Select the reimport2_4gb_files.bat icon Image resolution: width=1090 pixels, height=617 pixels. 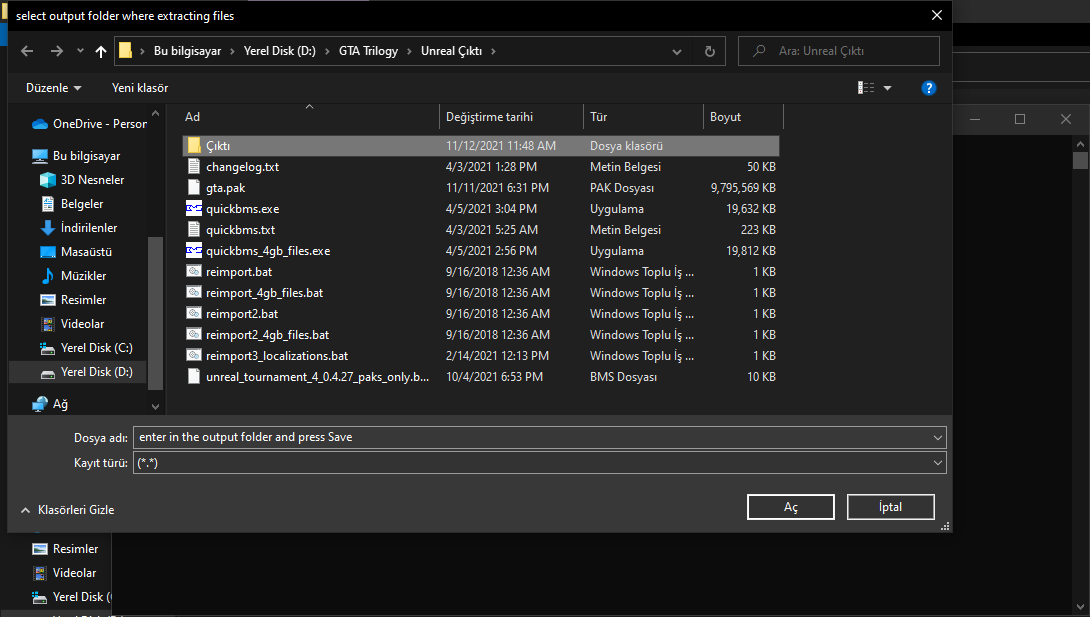194,334
